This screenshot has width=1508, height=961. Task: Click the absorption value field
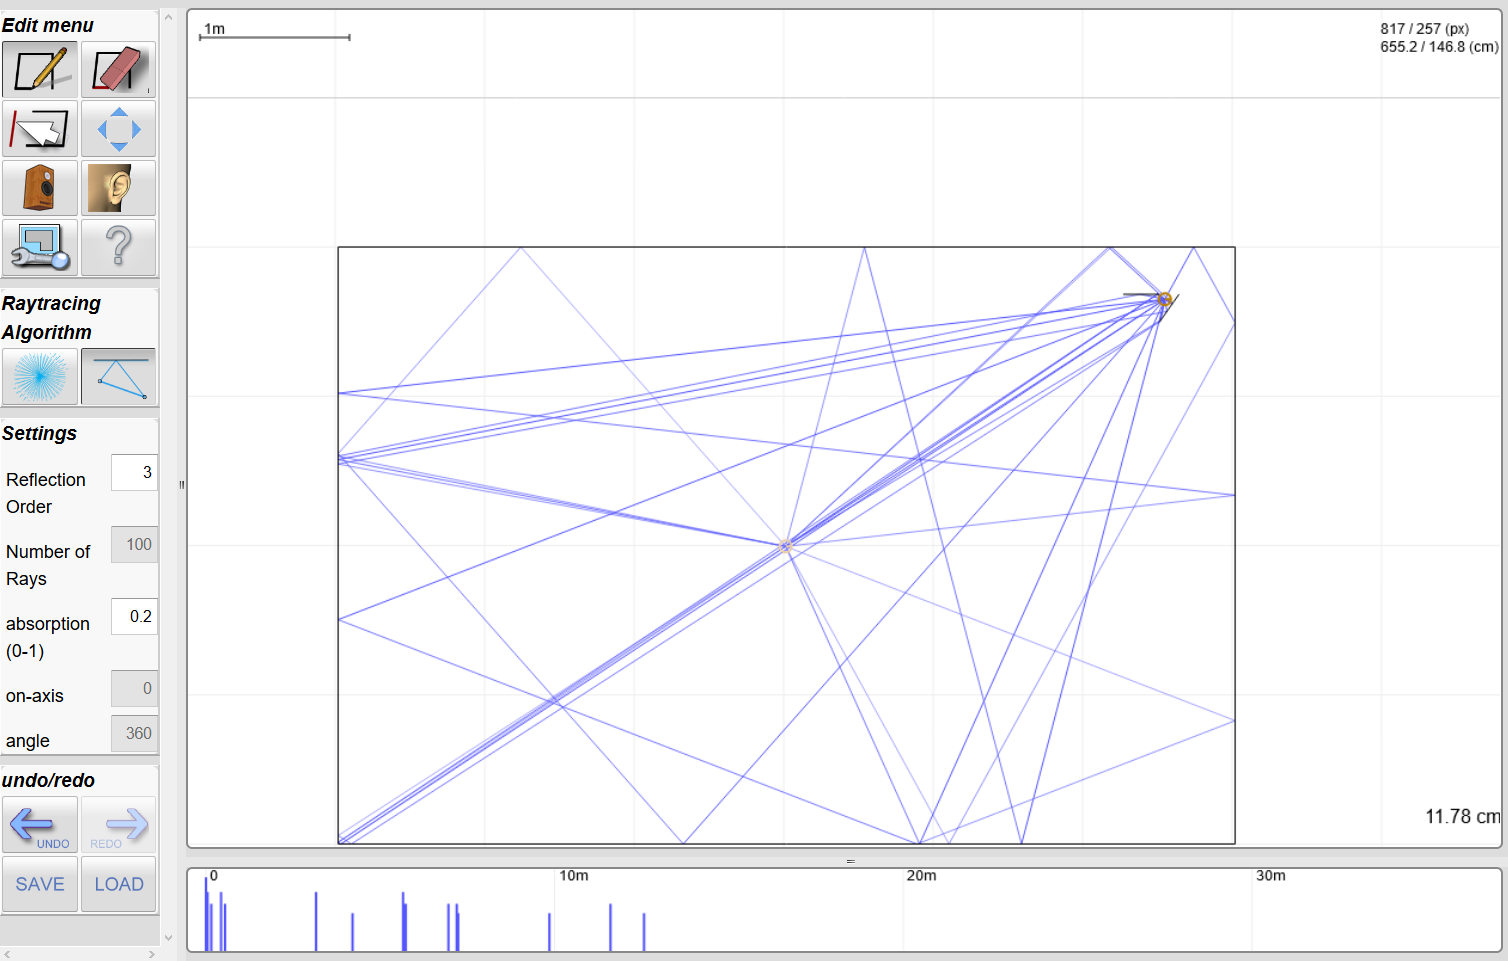coord(134,617)
